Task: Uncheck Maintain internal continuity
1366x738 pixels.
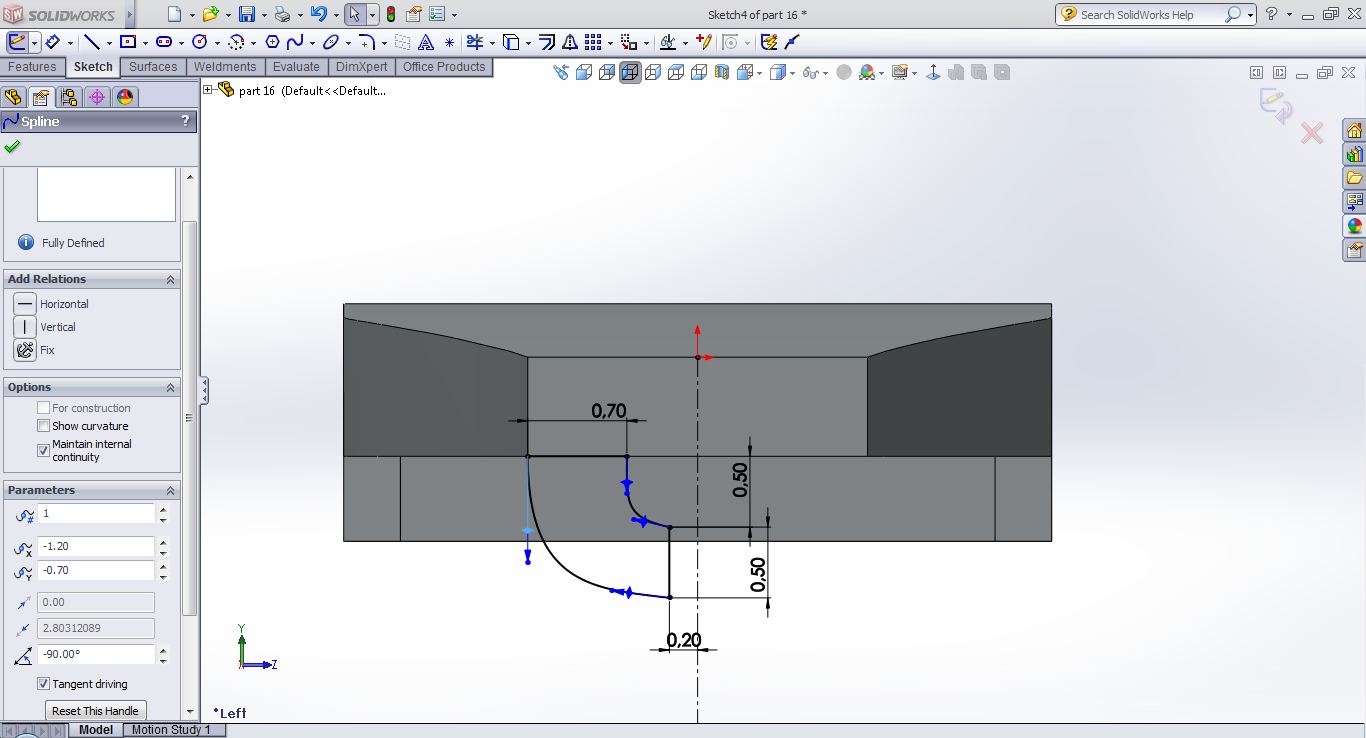Action: [x=43, y=450]
